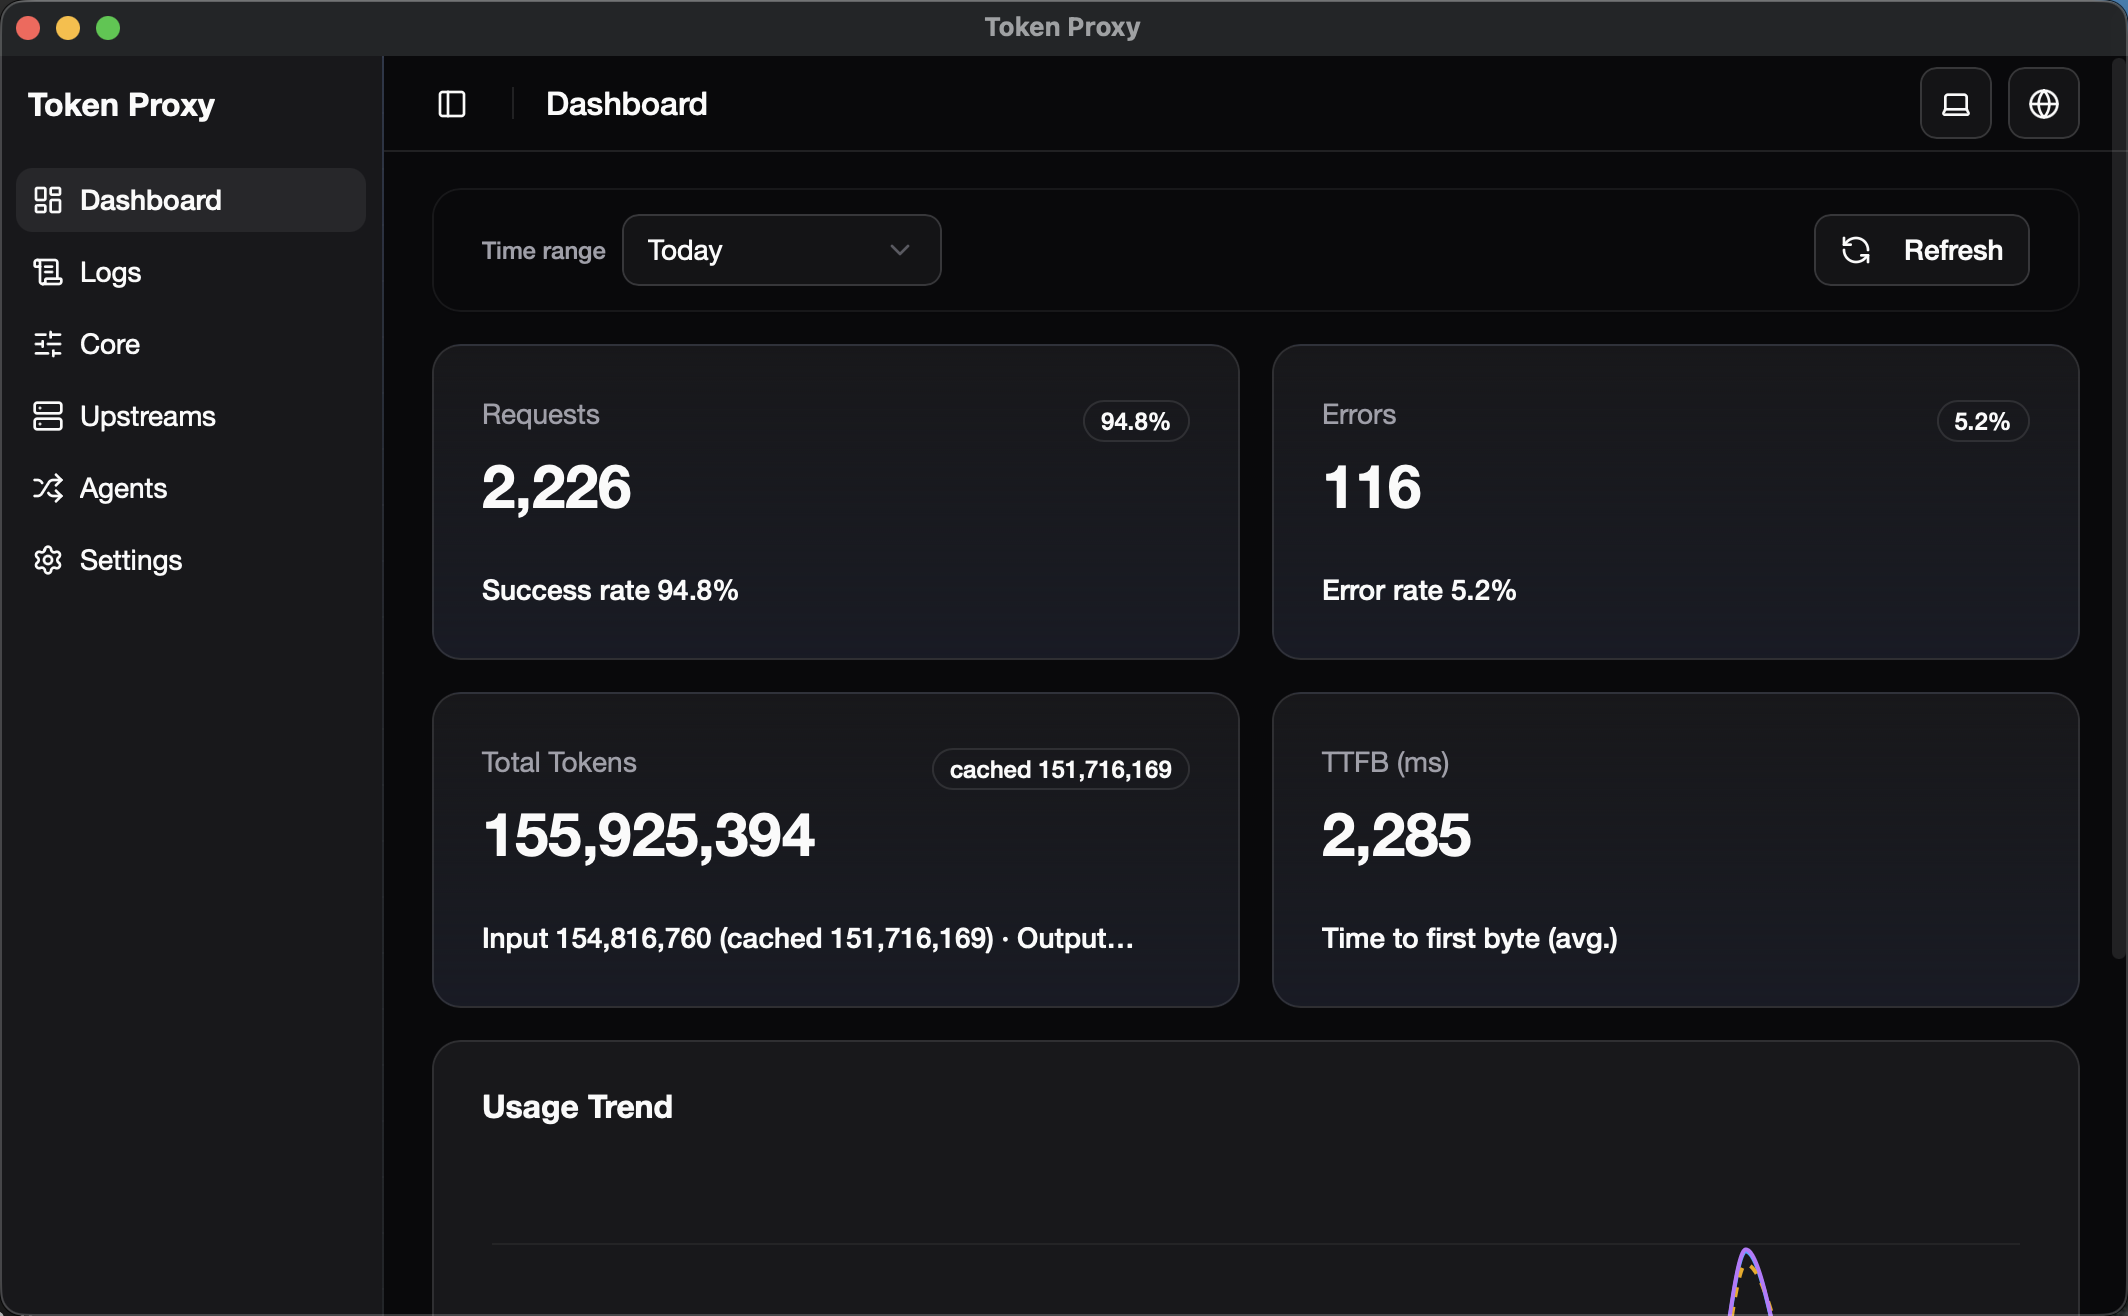Click the Core sliders icon
The width and height of the screenshot is (2128, 1316).
47,343
